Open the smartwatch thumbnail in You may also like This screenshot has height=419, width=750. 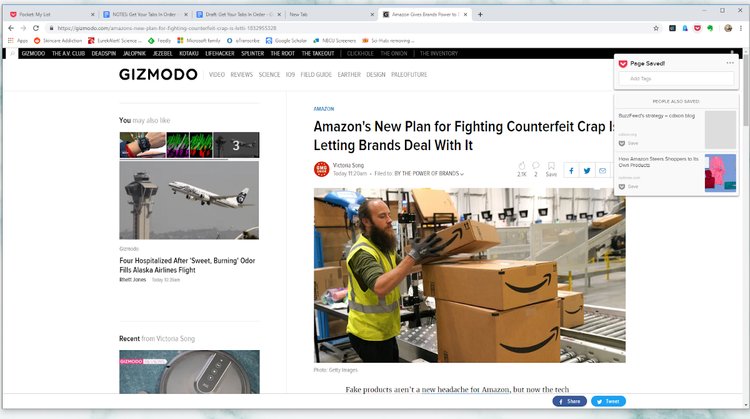(x=143, y=145)
